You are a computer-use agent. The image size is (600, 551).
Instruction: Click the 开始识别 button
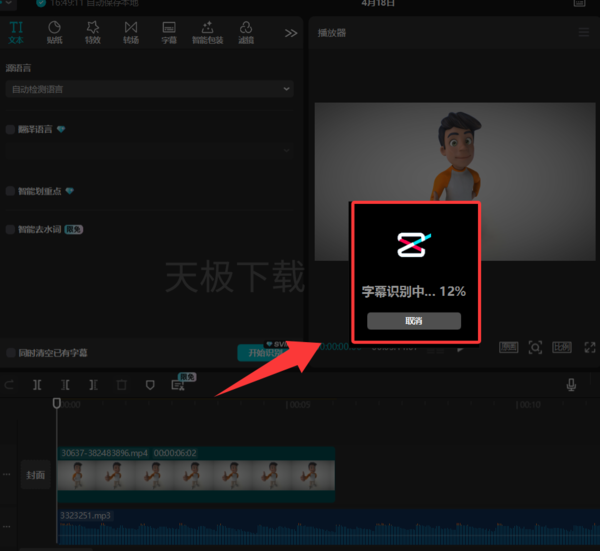(x=264, y=352)
